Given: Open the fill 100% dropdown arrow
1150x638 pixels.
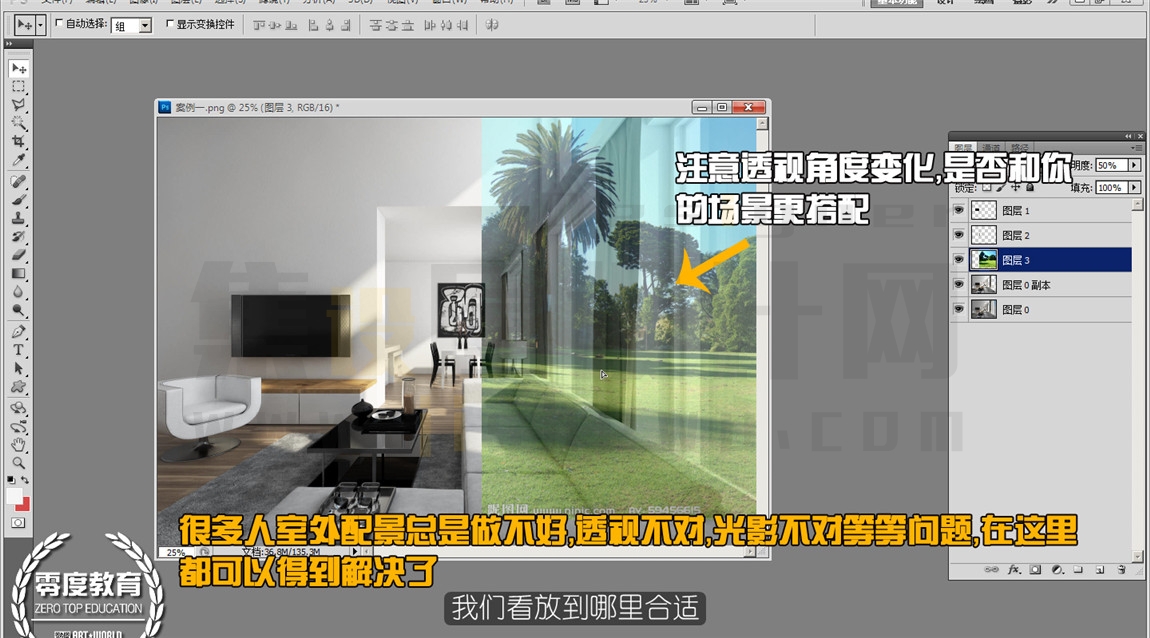Looking at the screenshot, I should 1135,188.
